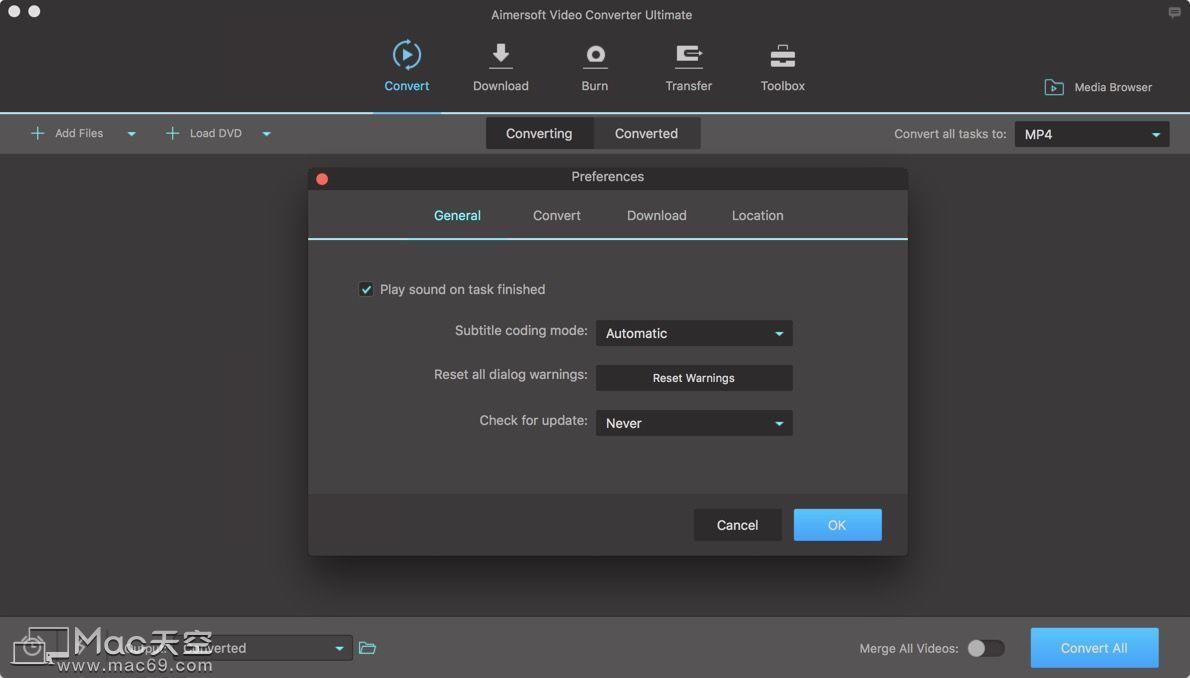Open the Location preferences tab

pyautogui.click(x=757, y=215)
